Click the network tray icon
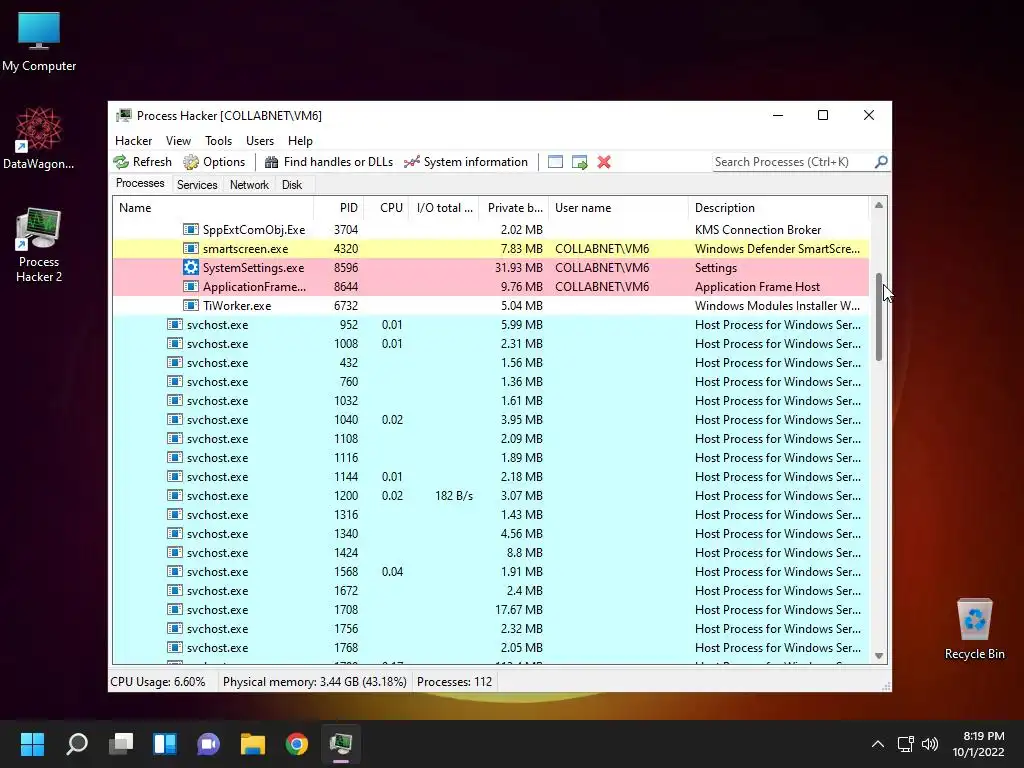Screen dimensions: 1024x768 click(x=905, y=744)
